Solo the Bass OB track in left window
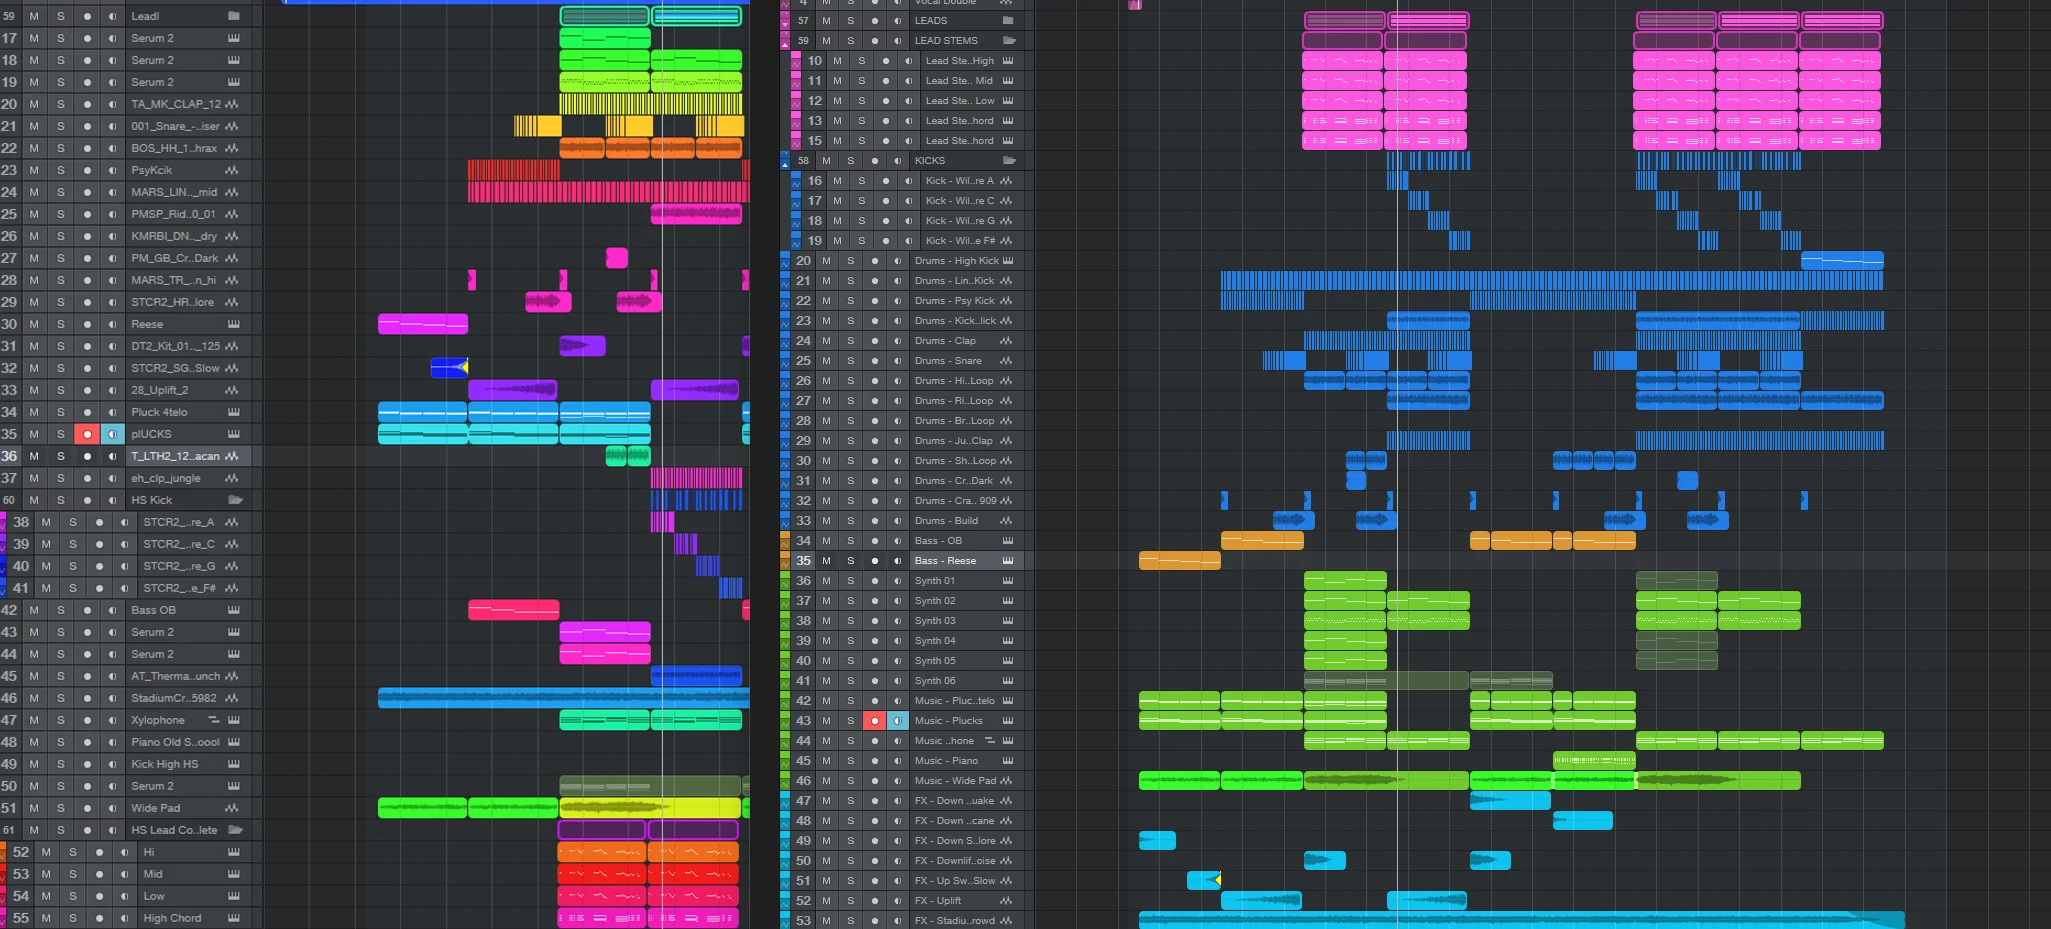 pos(60,610)
